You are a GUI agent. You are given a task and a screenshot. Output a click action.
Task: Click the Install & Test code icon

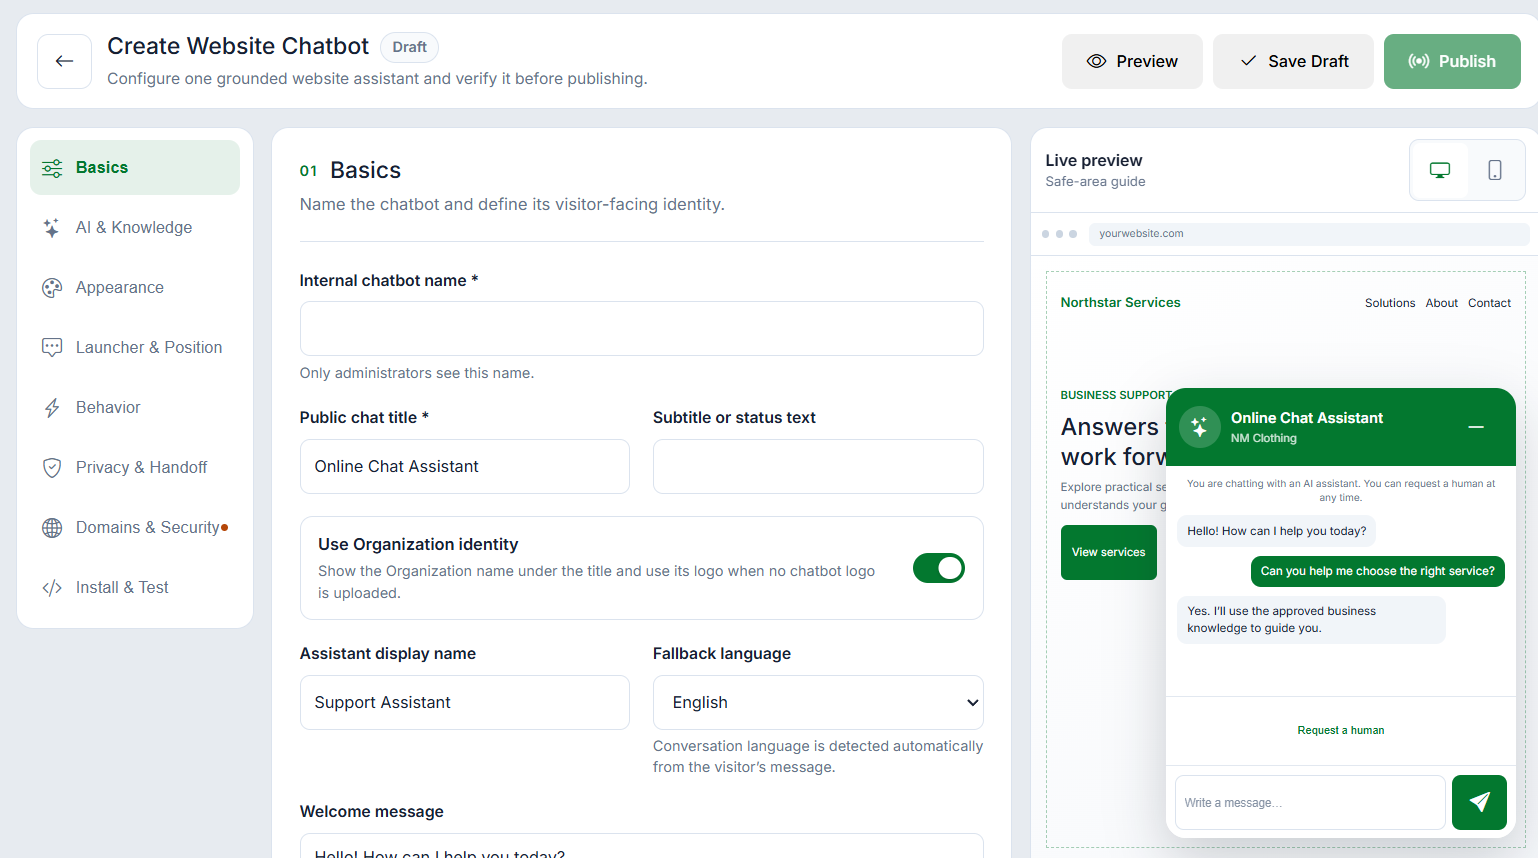pos(52,588)
